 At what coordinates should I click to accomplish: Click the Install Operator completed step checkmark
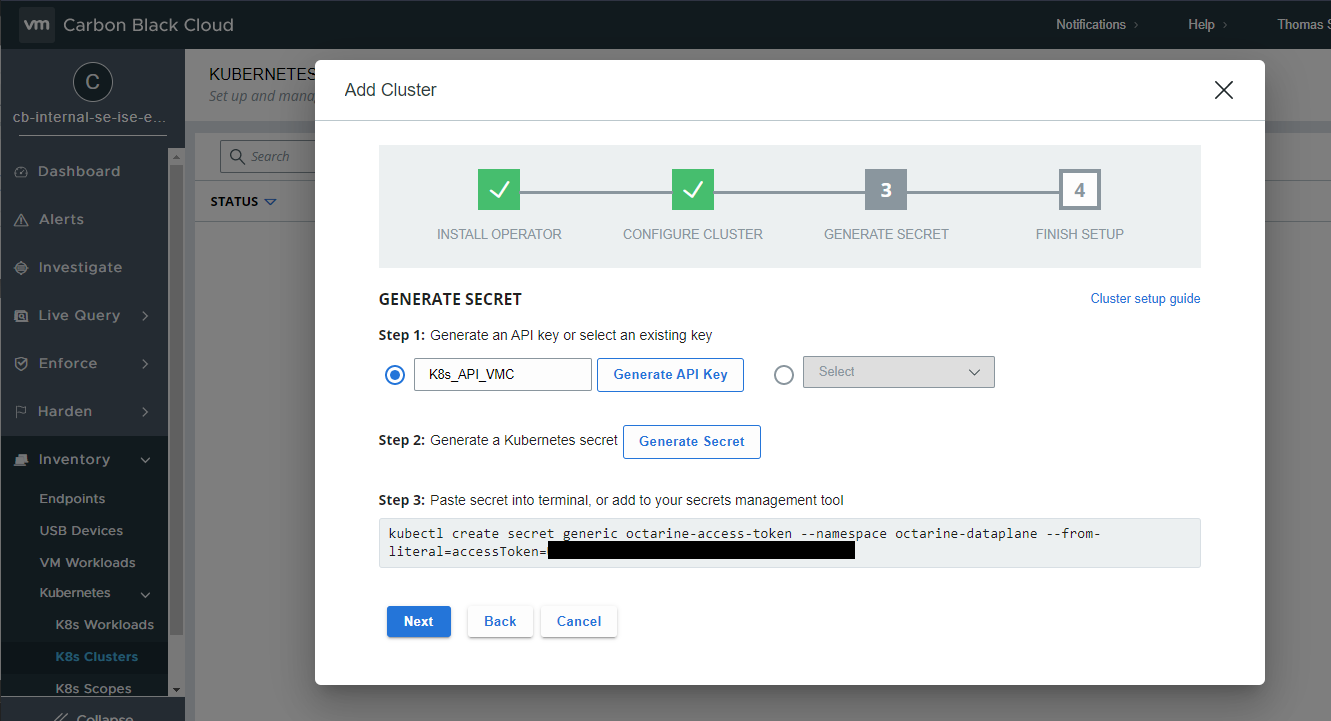click(x=499, y=189)
